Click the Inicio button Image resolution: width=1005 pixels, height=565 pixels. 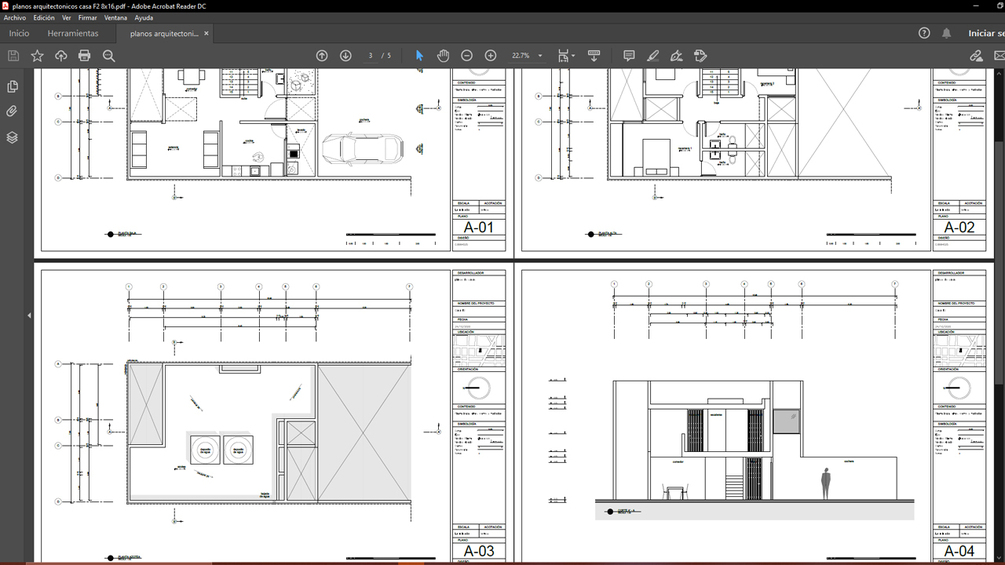[x=19, y=33]
